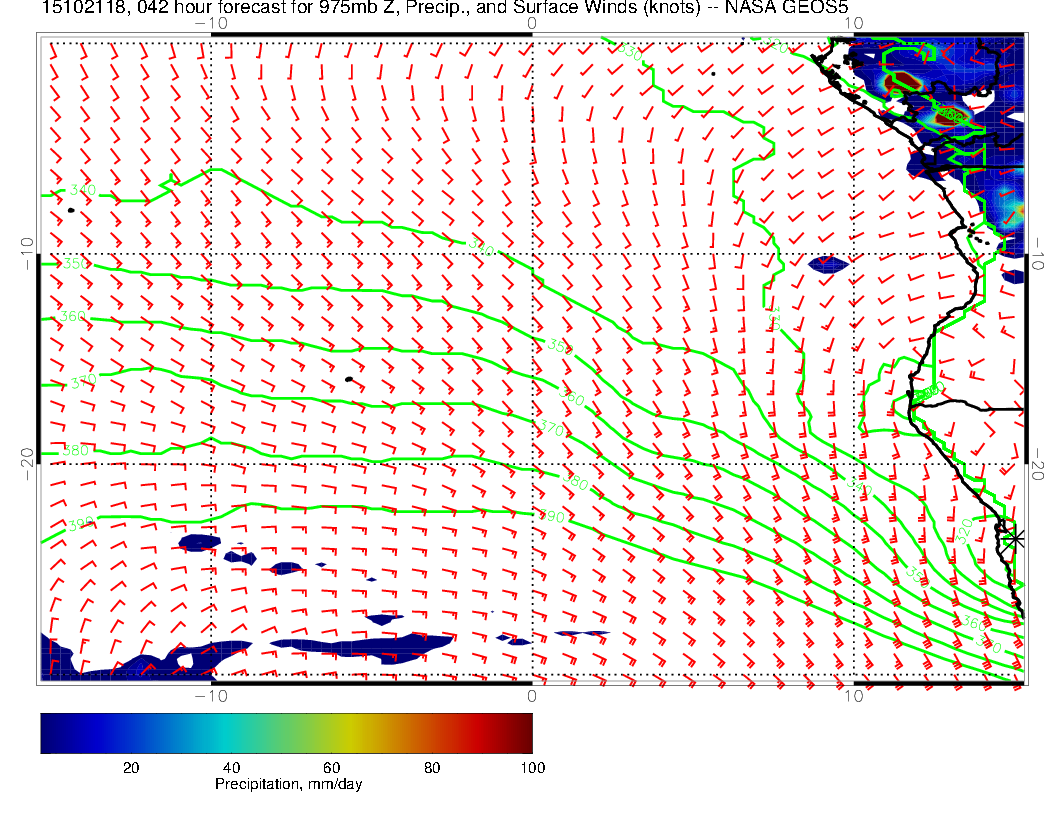Viewport: 1056px width, 816px height.
Task: Click the '20' tick label under the color bar
Action: (x=130, y=767)
